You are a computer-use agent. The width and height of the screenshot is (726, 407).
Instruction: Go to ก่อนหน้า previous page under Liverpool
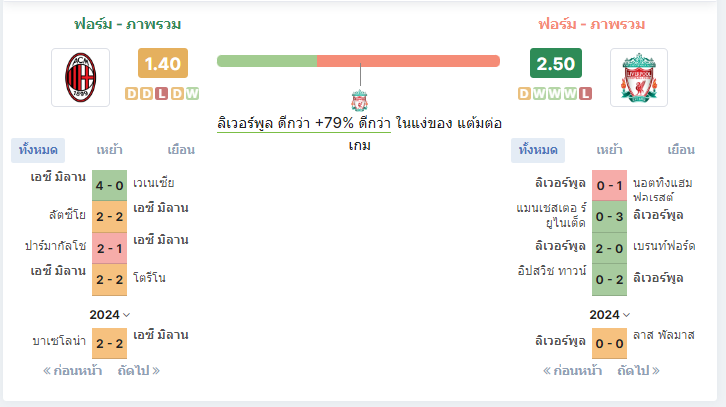(572, 370)
